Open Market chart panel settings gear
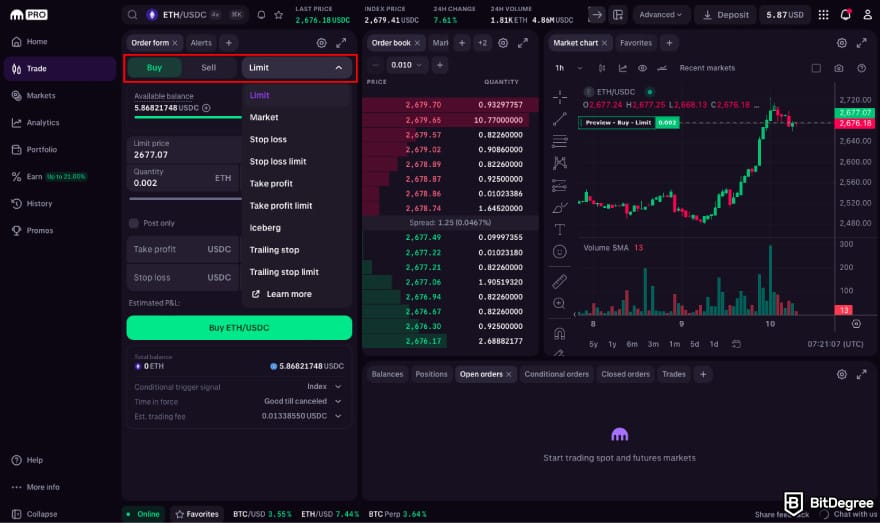Viewport: 880px width, 523px height. click(842, 43)
